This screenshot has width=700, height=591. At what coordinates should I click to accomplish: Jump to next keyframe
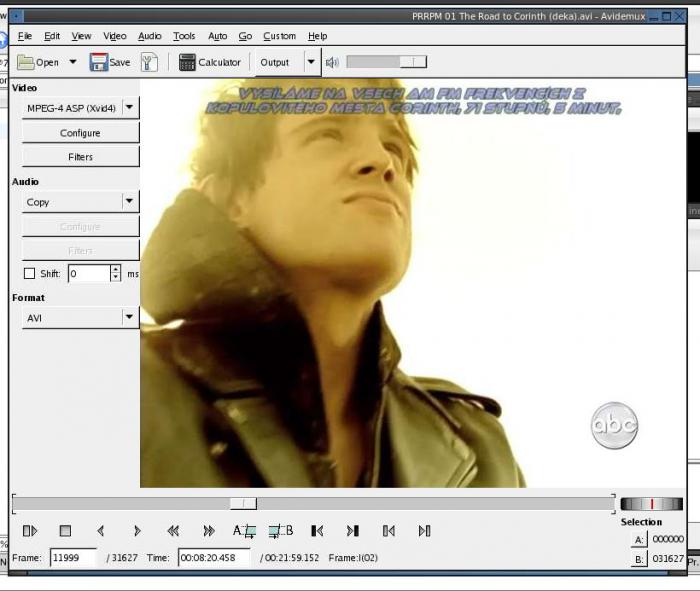click(208, 531)
